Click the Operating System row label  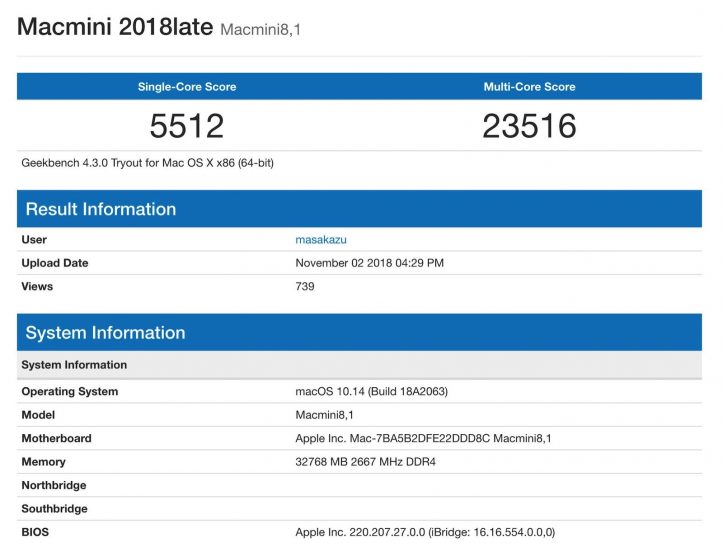coord(70,392)
